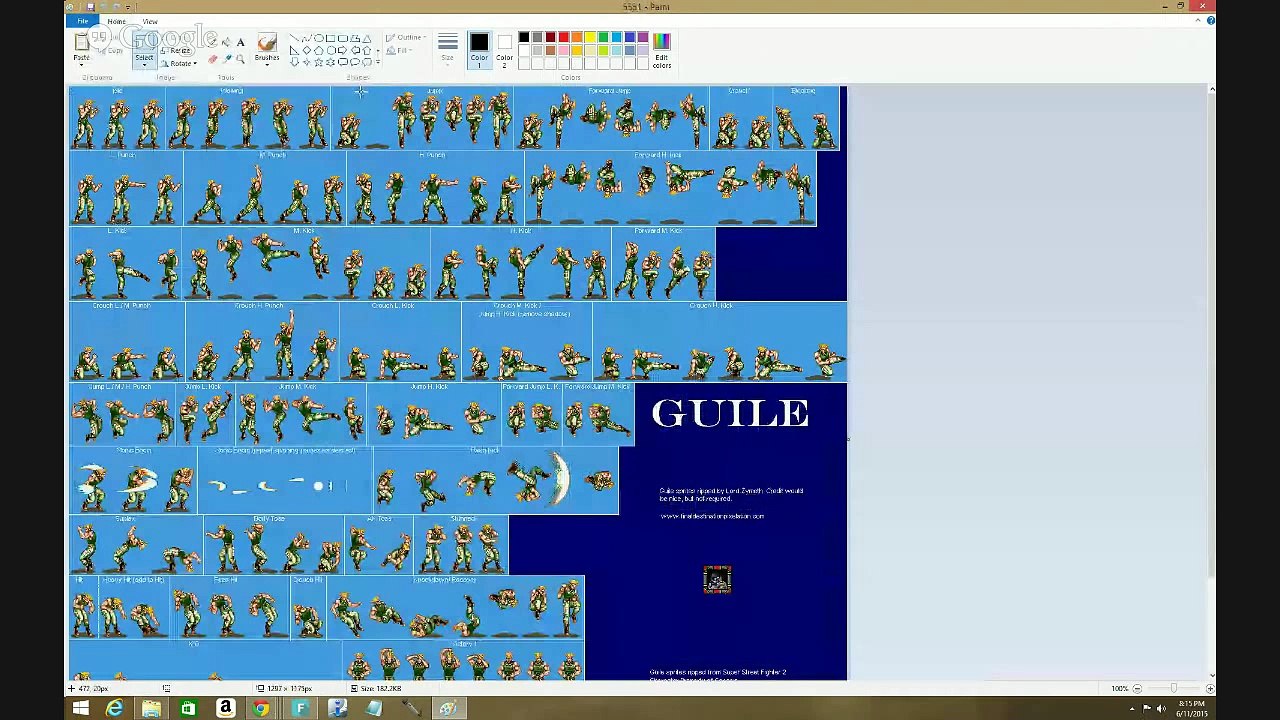Click the Resize button
The image size is (1280, 720).
click(x=175, y=50)
